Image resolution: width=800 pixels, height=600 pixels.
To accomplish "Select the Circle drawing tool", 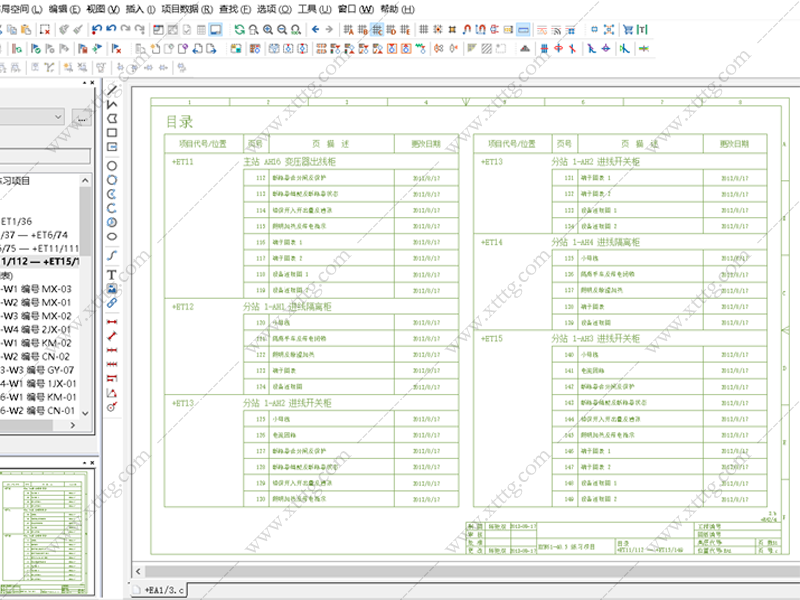I will click(x=112, y=166).
